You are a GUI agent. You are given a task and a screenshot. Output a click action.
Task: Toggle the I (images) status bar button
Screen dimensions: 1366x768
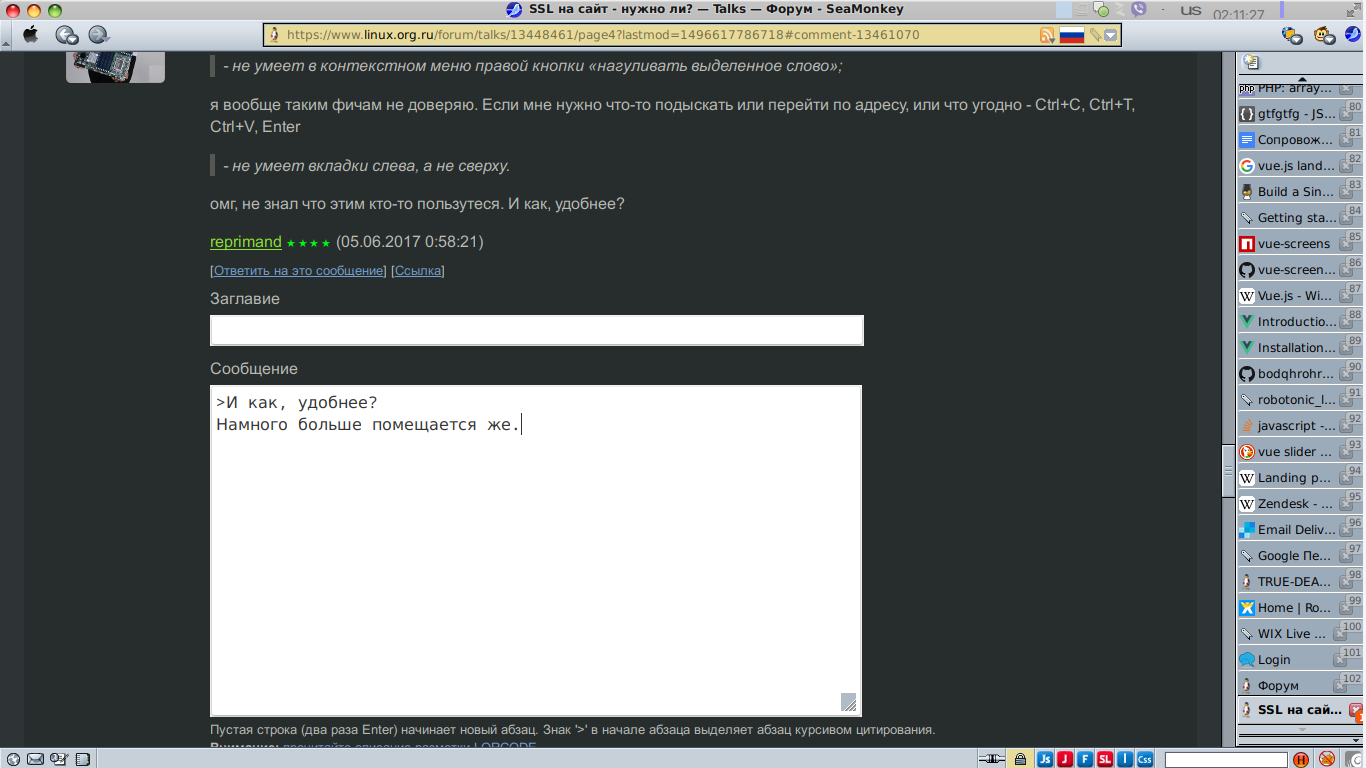(x=1125, y=759)
